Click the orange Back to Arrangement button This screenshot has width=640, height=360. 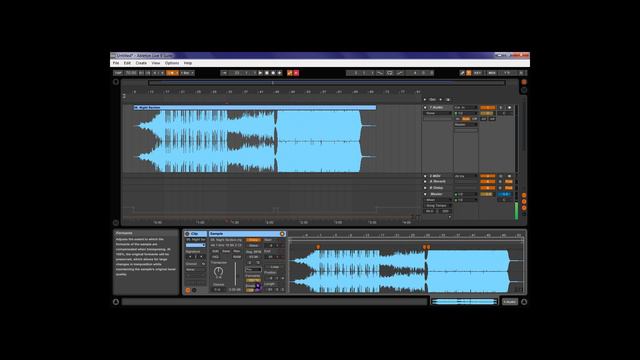[289, 73]
